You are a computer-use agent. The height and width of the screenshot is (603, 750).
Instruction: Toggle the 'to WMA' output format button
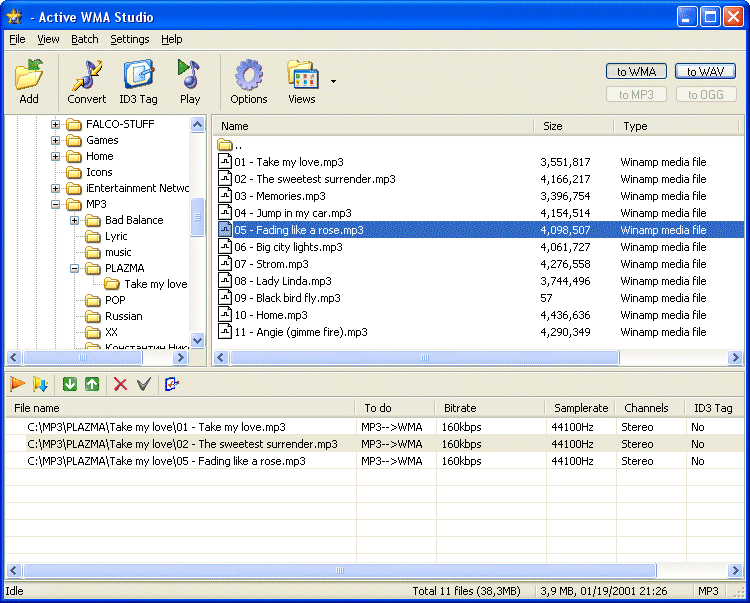pyautogui.click(x=636, y=71)
